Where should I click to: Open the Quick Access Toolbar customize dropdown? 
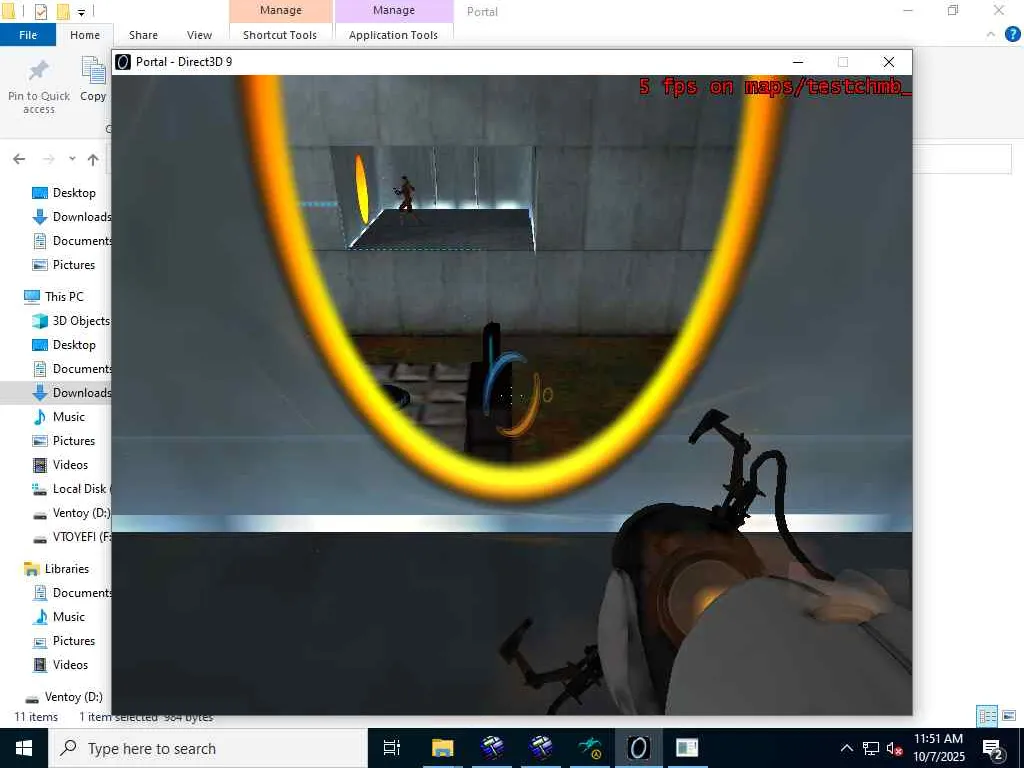tap(81, 12)
